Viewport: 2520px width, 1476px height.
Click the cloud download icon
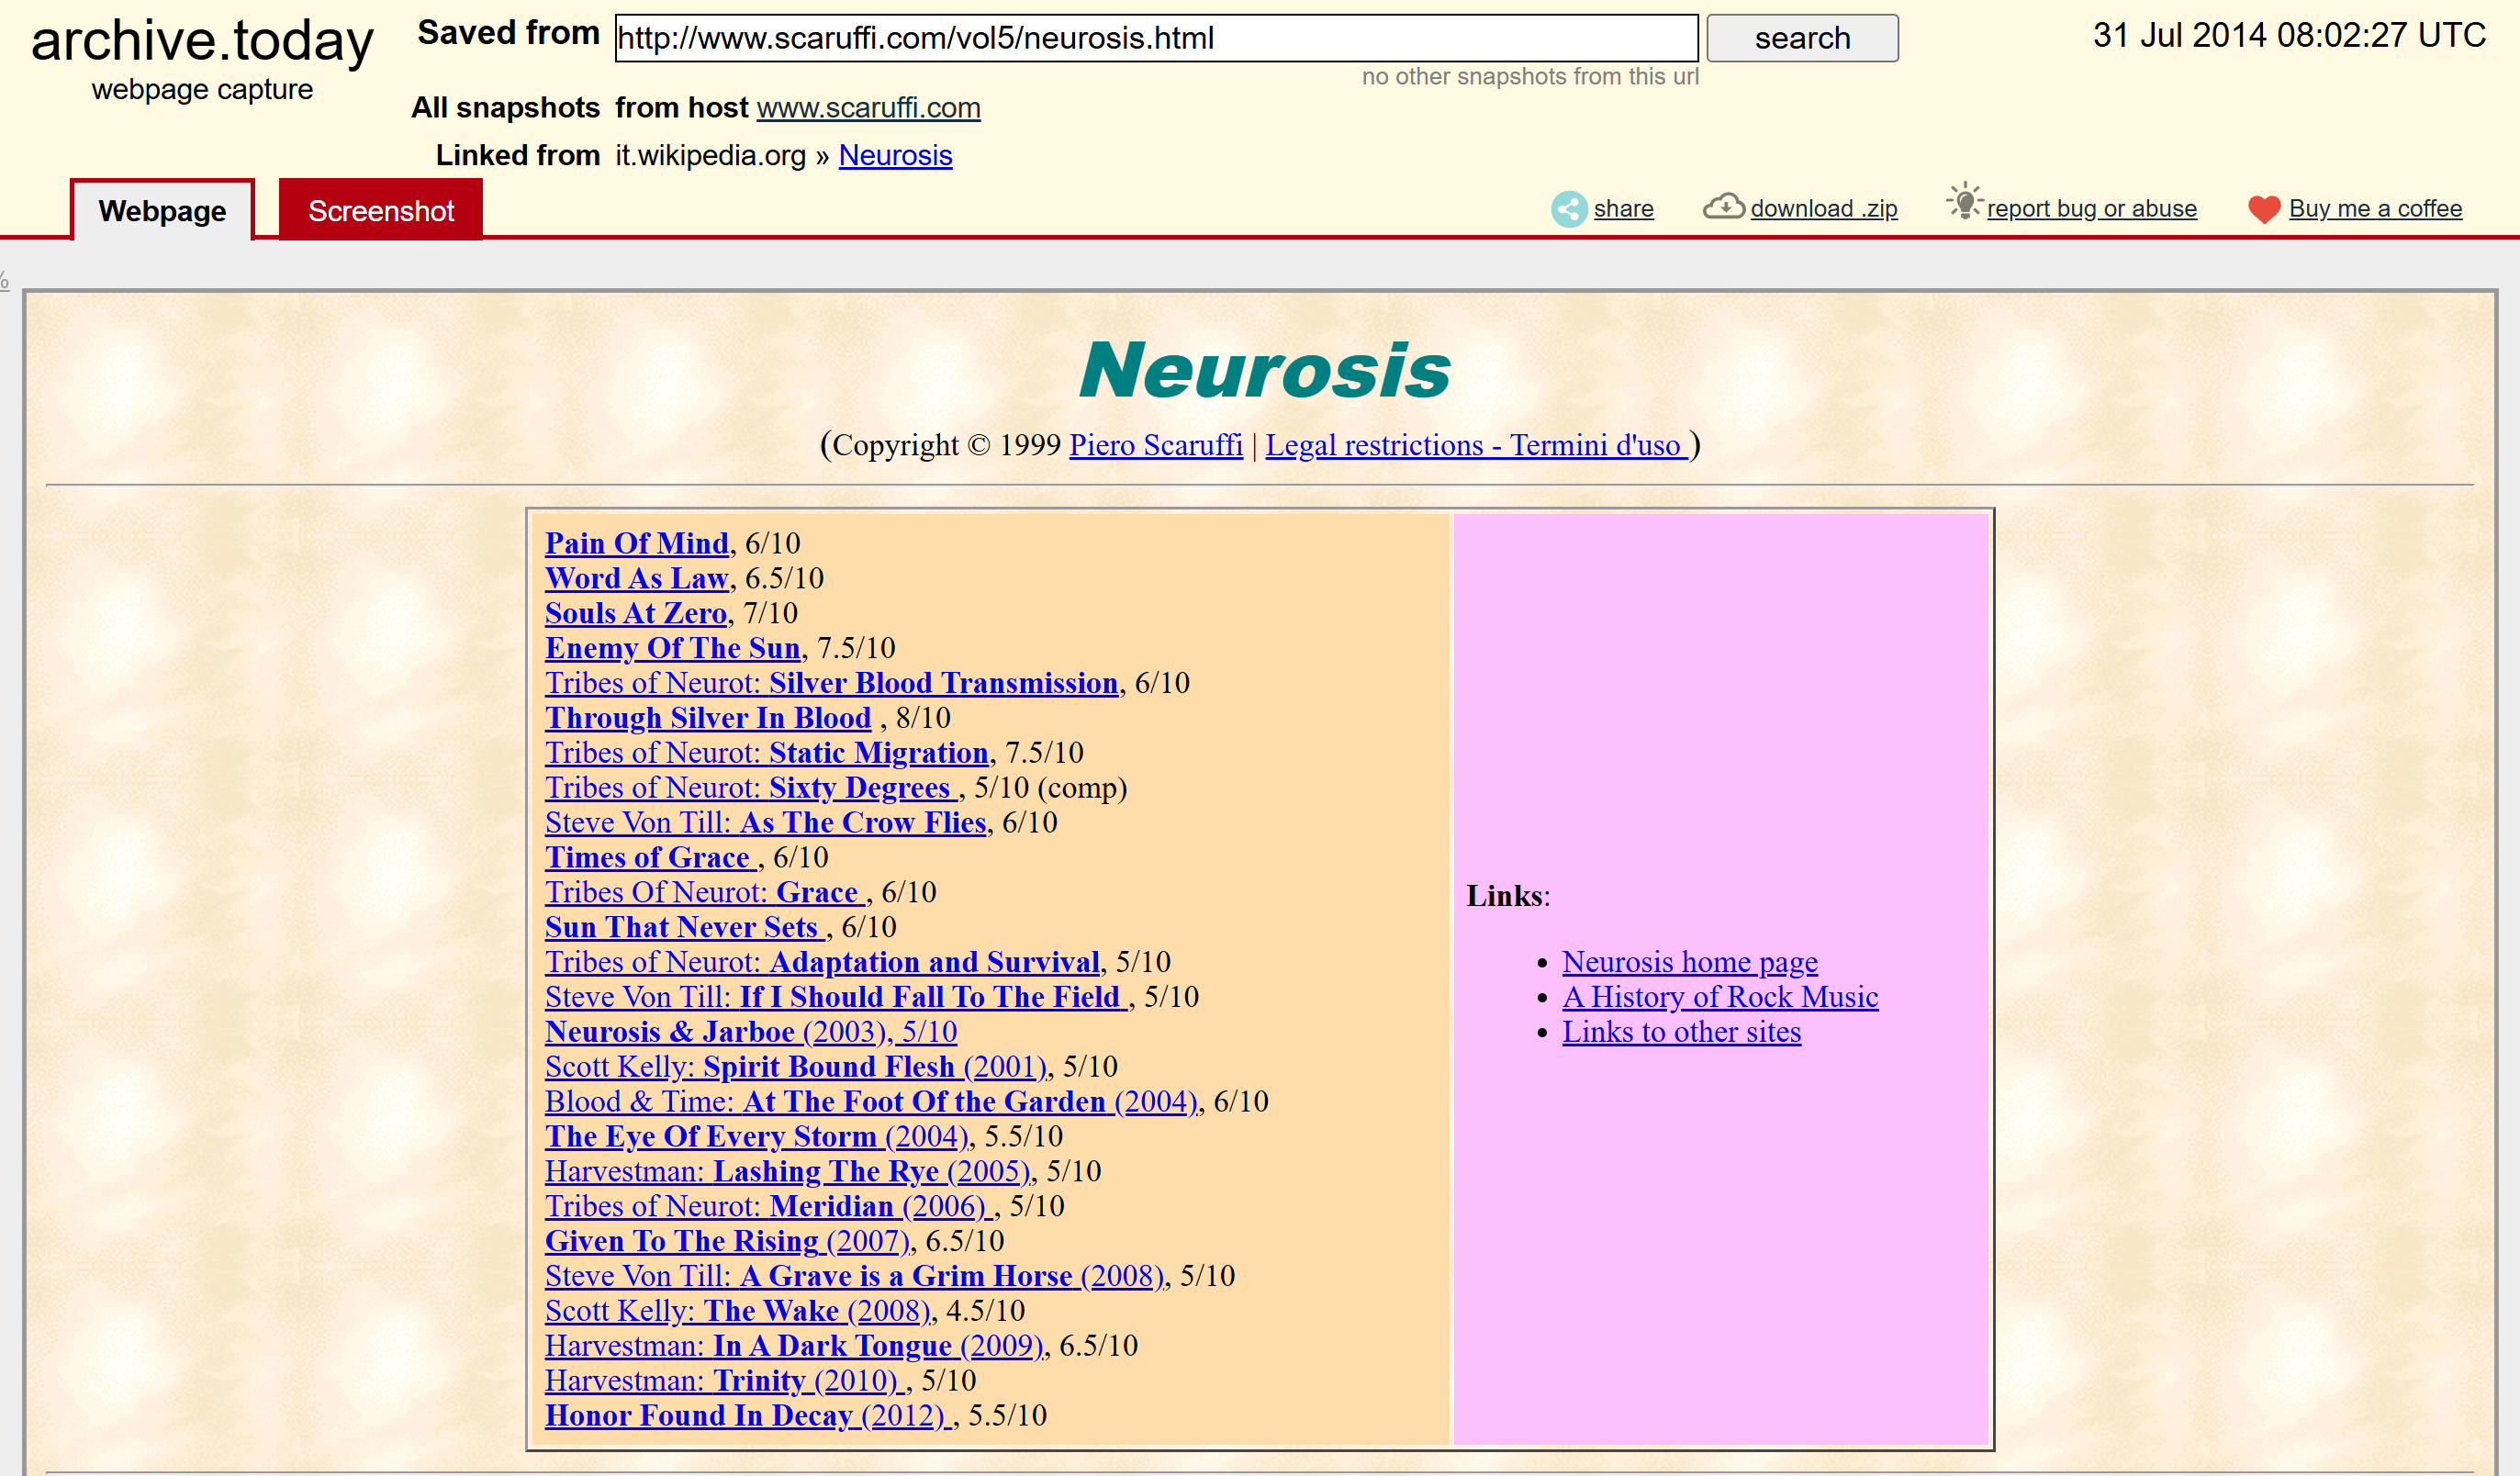coord(1723,207)
